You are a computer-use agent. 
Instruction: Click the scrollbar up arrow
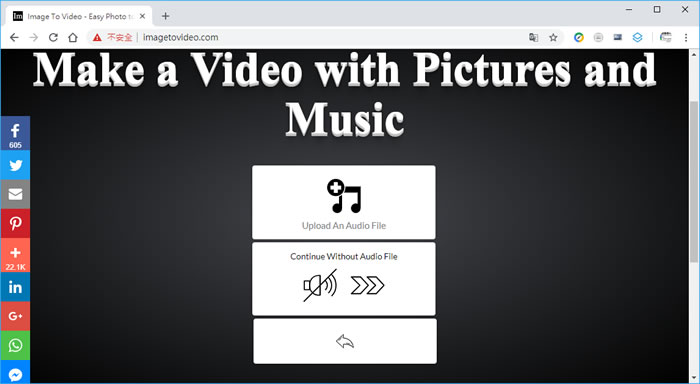coord(694,54)
